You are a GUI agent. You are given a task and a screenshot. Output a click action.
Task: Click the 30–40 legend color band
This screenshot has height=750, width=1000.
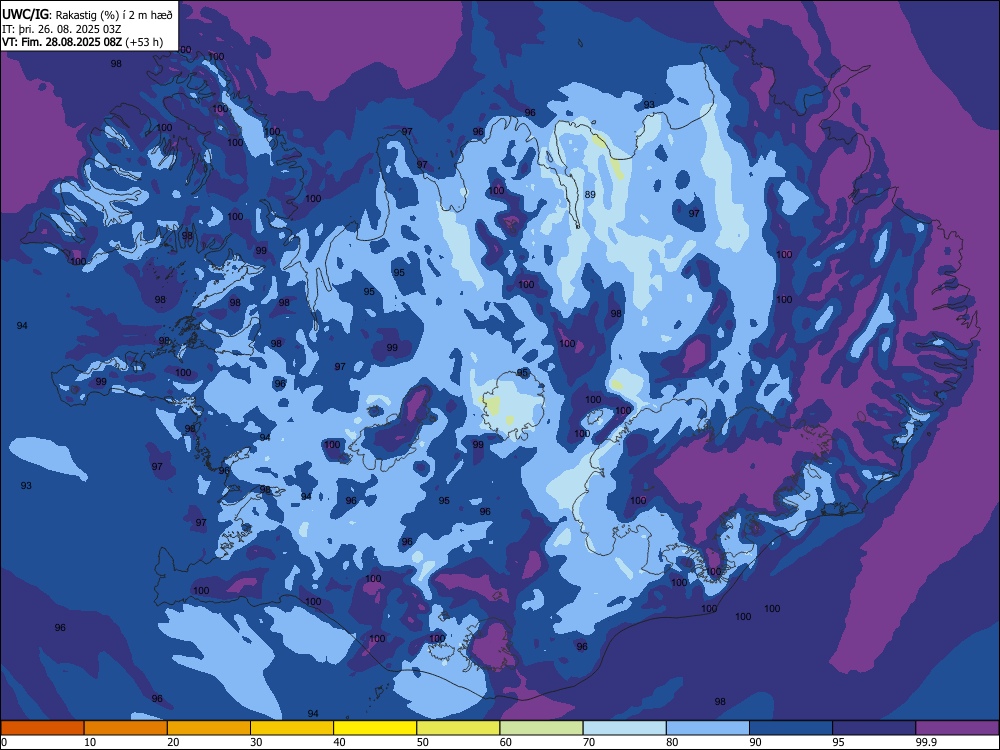[x=292, y=728]
